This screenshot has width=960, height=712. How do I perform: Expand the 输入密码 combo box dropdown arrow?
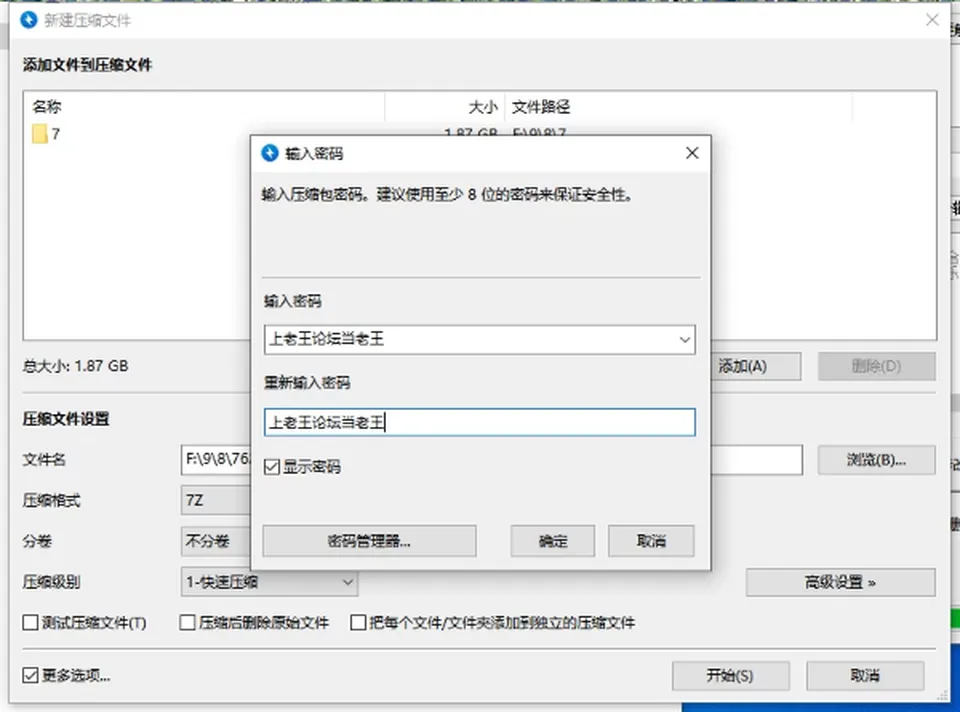(x=684, y=340)
